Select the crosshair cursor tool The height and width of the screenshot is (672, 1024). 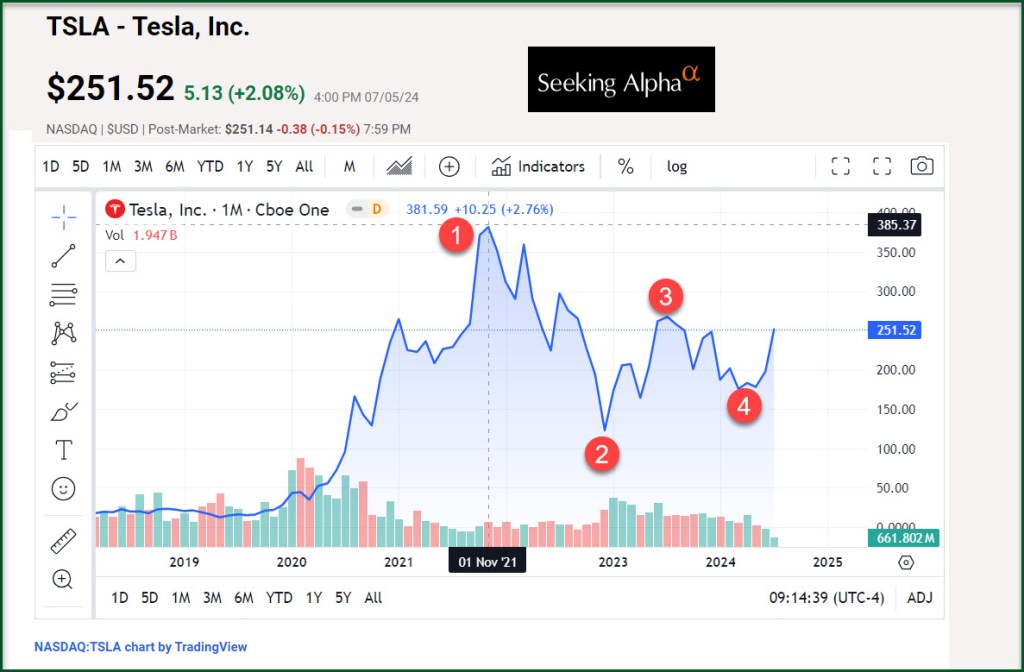click(x=63, y=215)
